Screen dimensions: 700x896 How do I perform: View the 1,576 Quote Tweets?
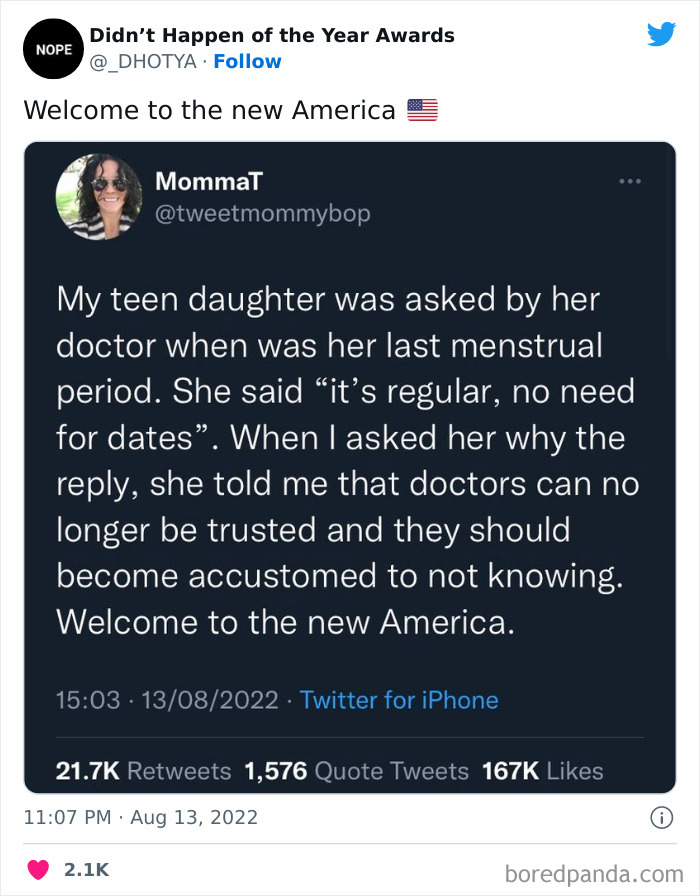tap(356, 771)
